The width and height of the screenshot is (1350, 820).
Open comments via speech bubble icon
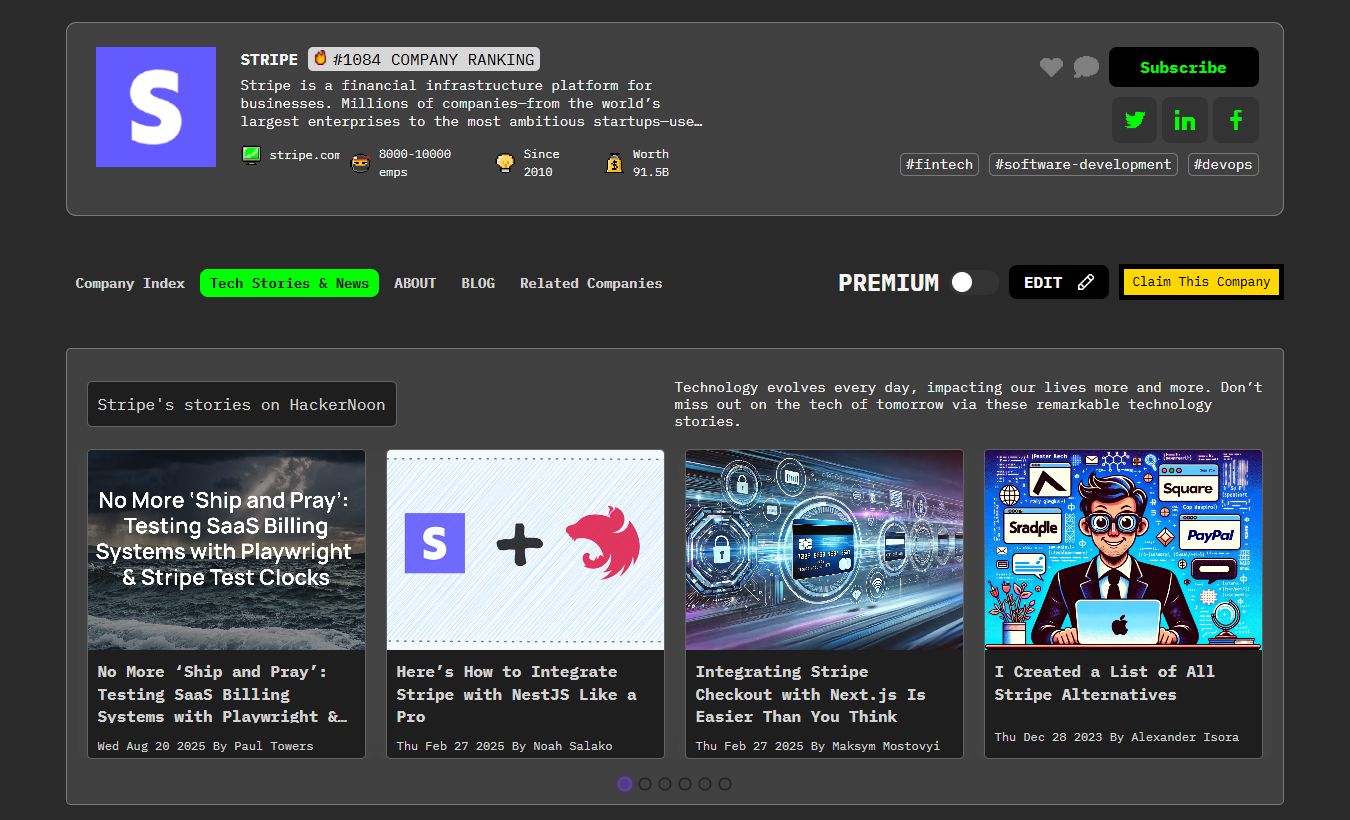(x=1086, y=67)
